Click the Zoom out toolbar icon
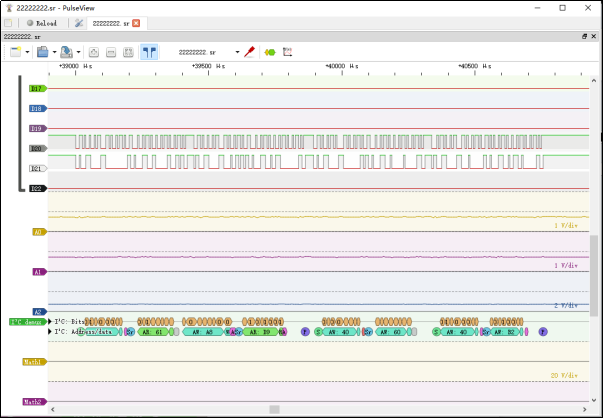Screen dimensions: 604x419 [x=111, y=52]
